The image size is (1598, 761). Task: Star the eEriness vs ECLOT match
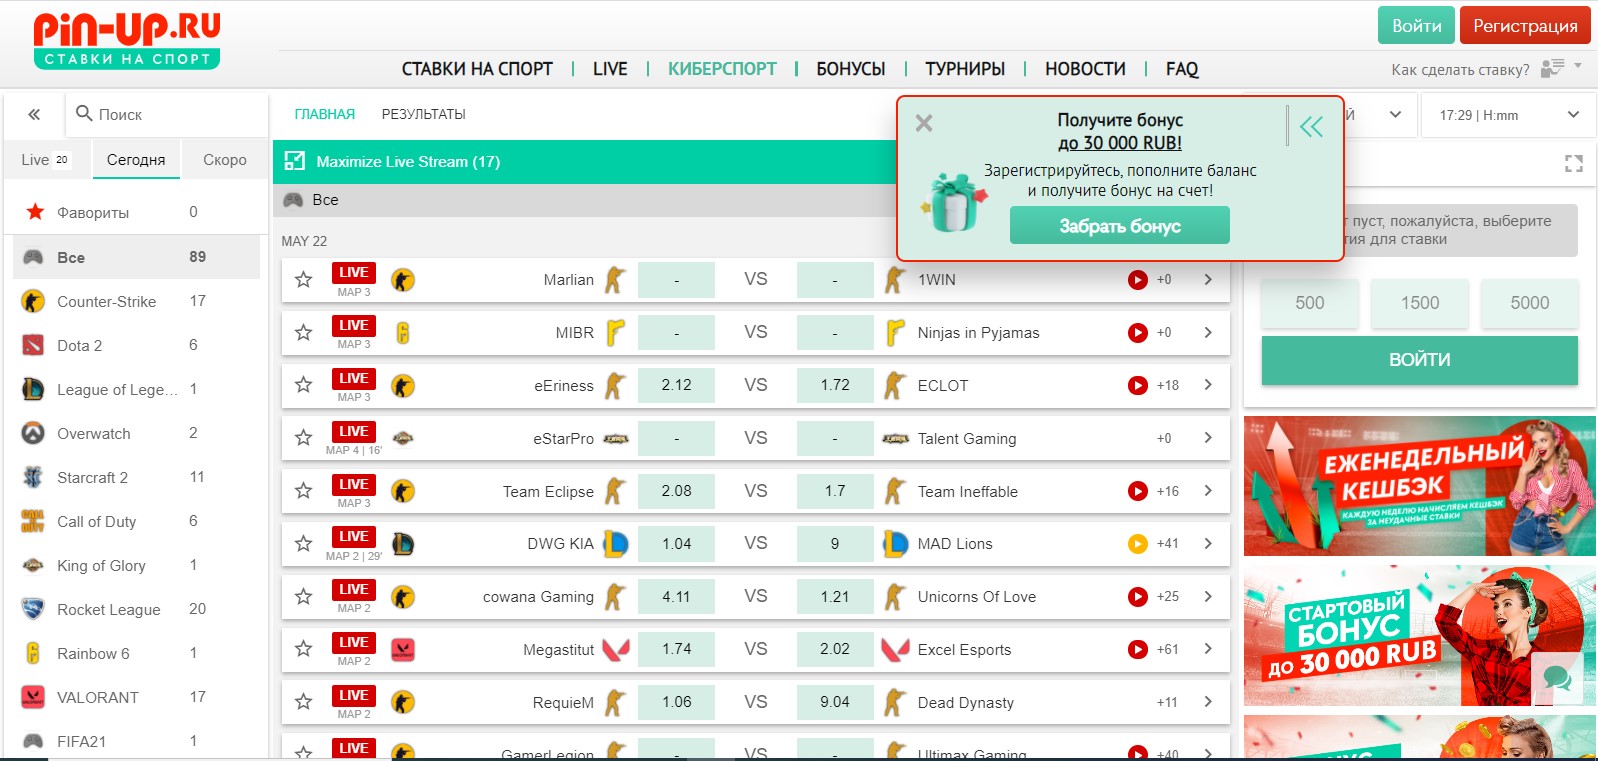click(304, 385)
